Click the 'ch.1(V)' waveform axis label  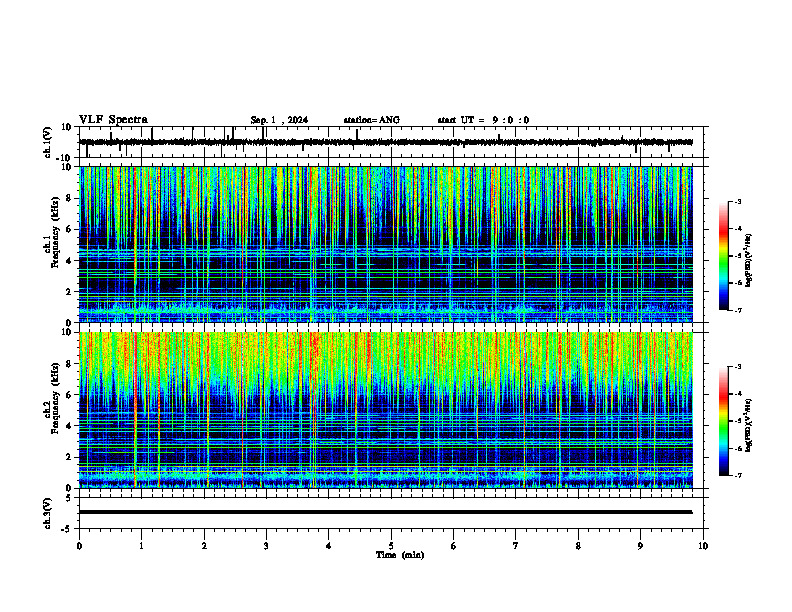[48, 142]
